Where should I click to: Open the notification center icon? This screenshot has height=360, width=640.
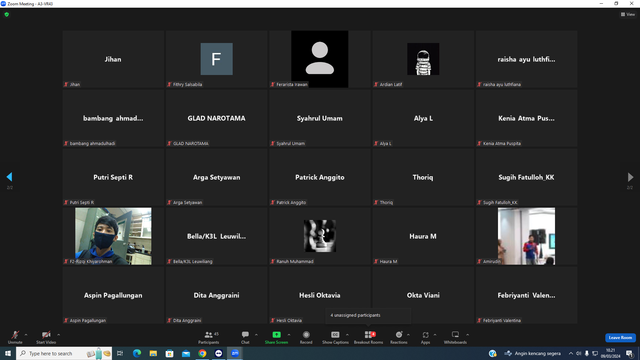pyautogui.click(x=629, y=353)
